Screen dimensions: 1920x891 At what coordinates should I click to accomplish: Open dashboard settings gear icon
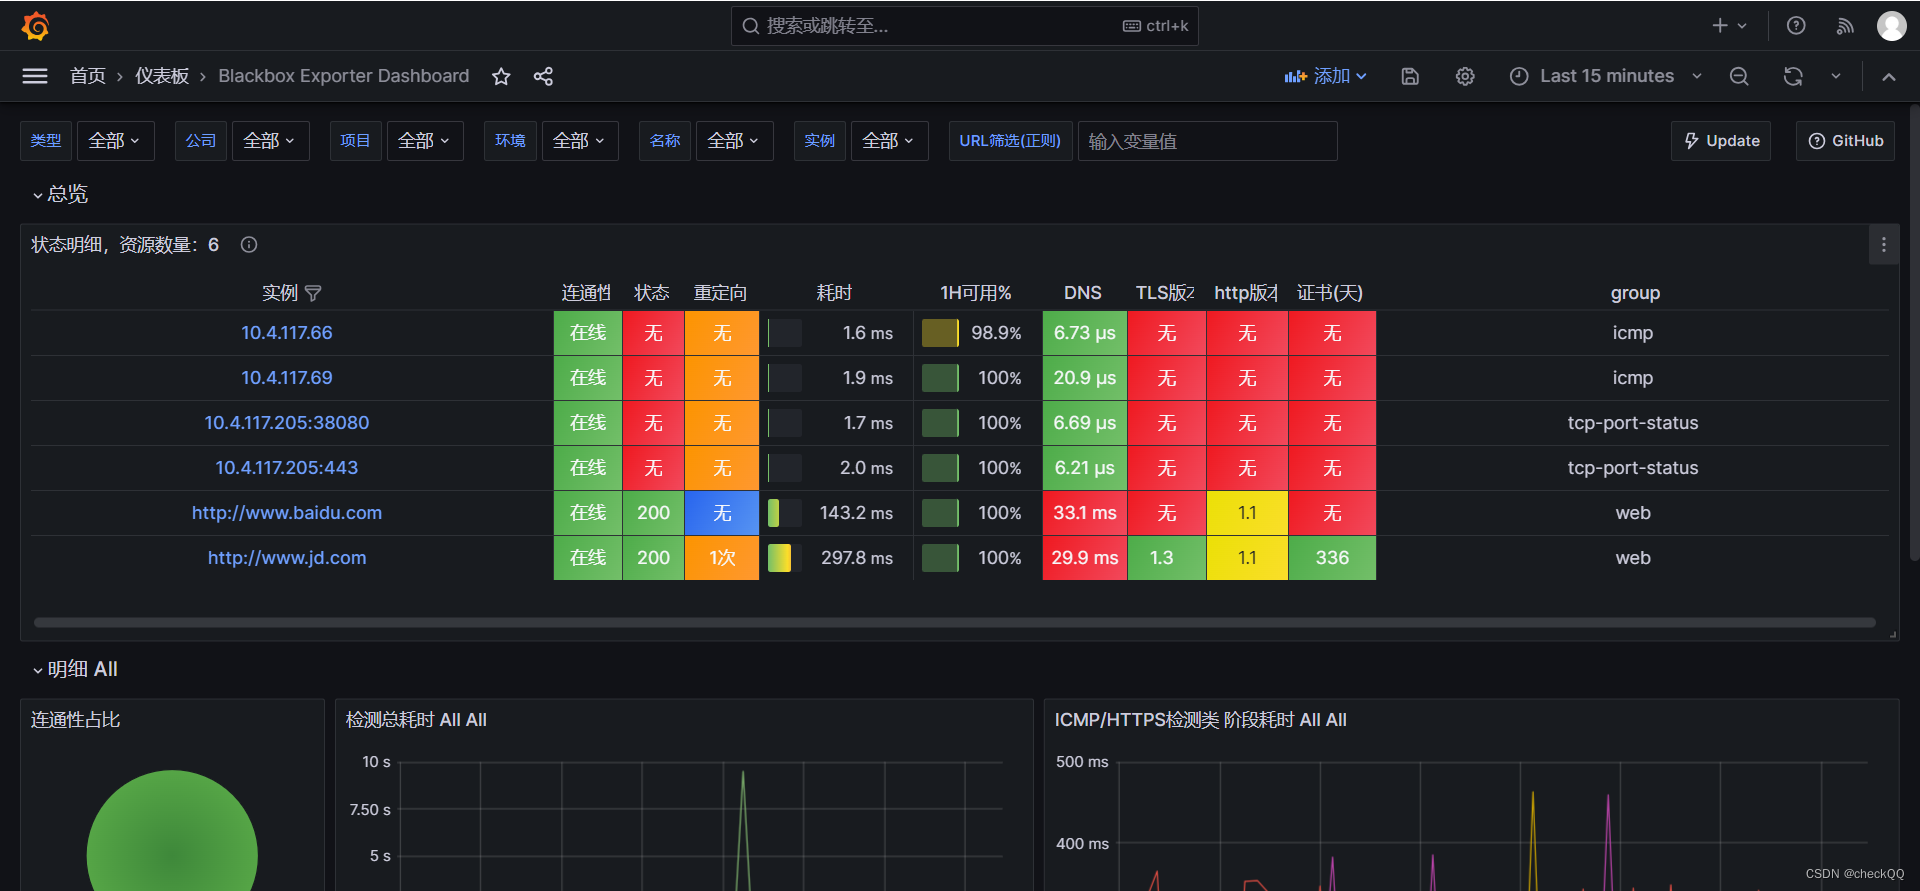coord(1465,76)
